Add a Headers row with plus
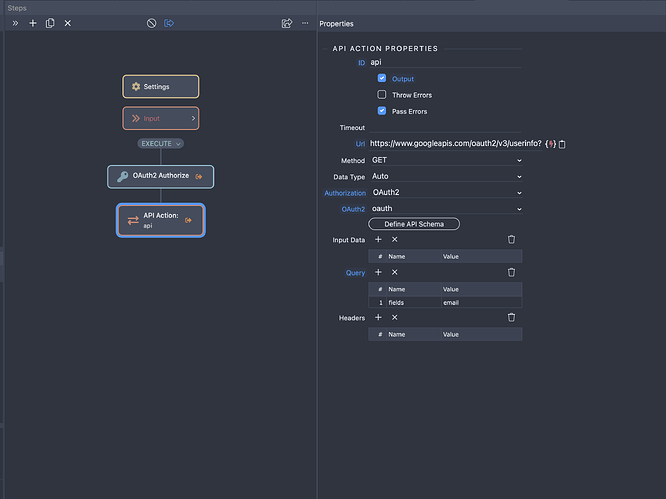 click(378, 318)
